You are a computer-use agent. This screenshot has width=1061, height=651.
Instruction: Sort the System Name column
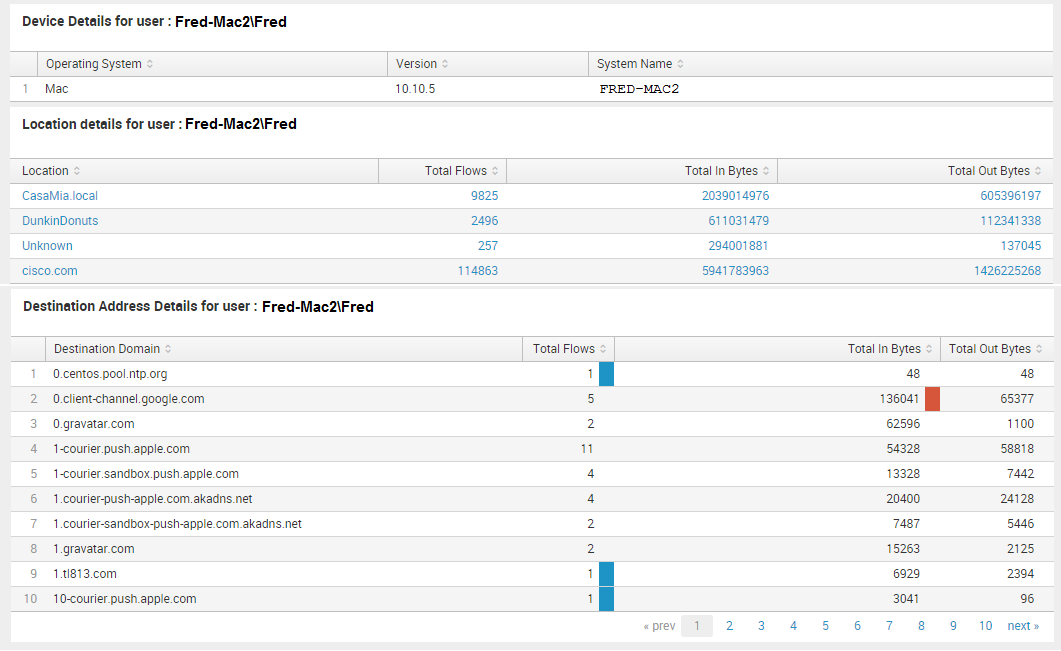(x=680, y=64)
